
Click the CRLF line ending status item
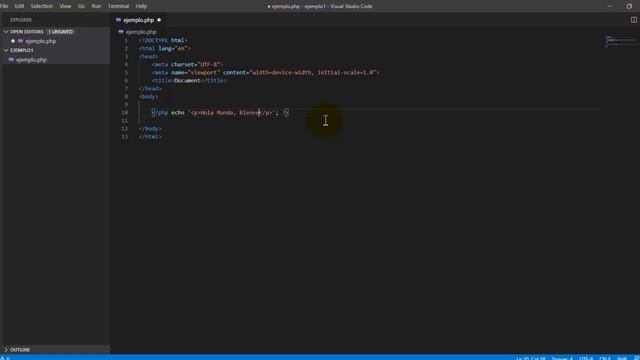[x=605, y=358]
